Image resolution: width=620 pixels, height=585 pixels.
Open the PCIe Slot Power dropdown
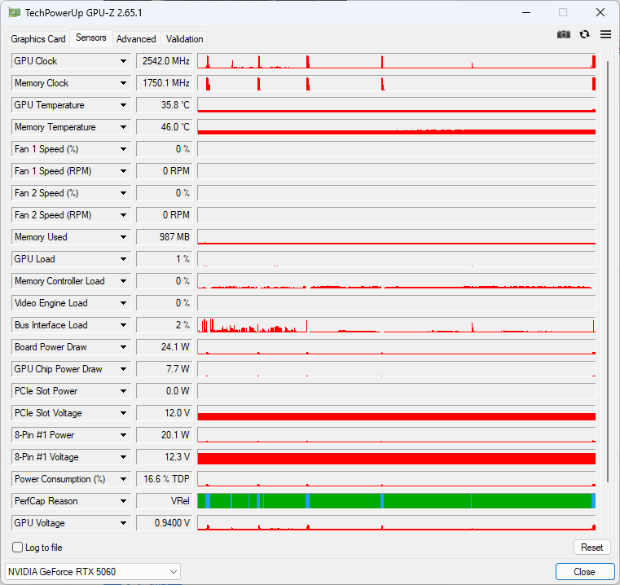(x=123, y=391)
